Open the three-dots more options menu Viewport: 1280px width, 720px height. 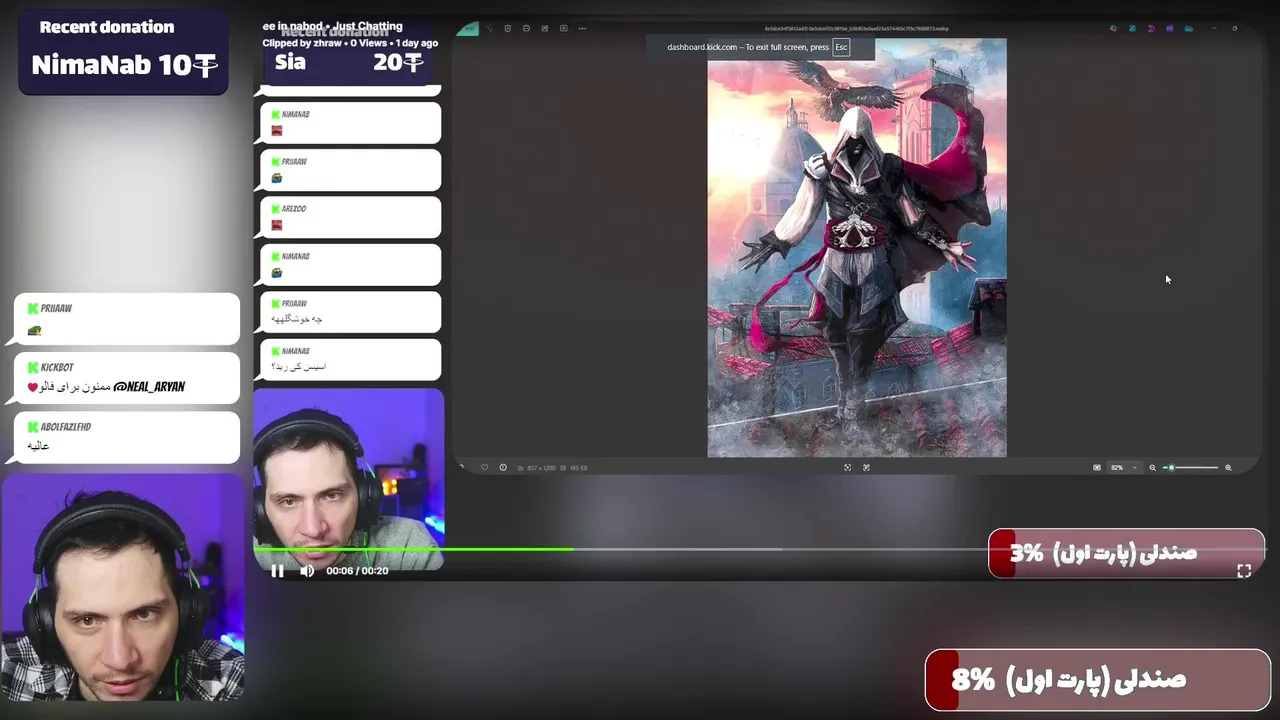582,28
